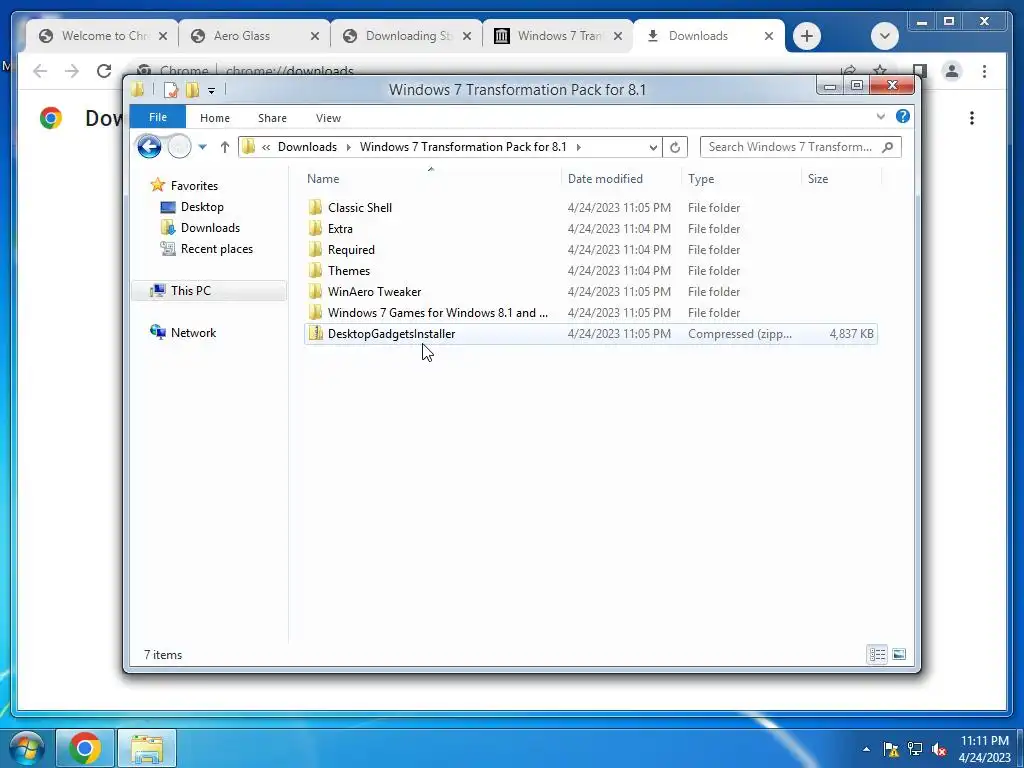Click the Chrome reload button
This screenshot has height=768, width=1024.
pos(104,71)
